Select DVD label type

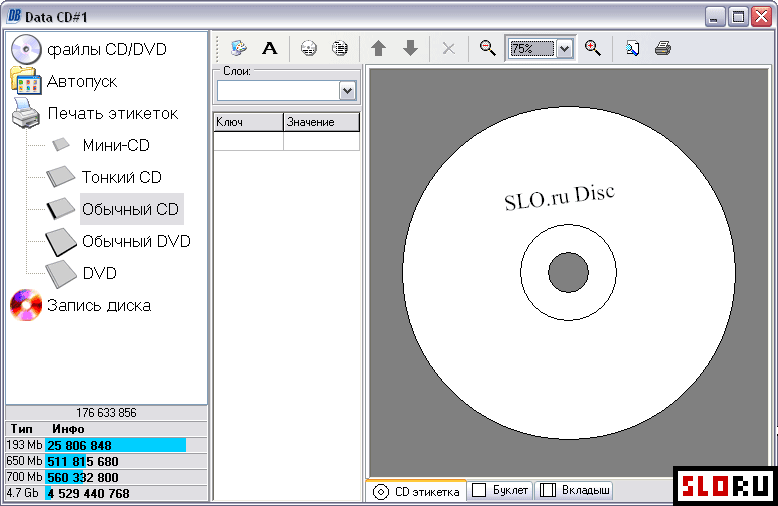pos(99,273)
